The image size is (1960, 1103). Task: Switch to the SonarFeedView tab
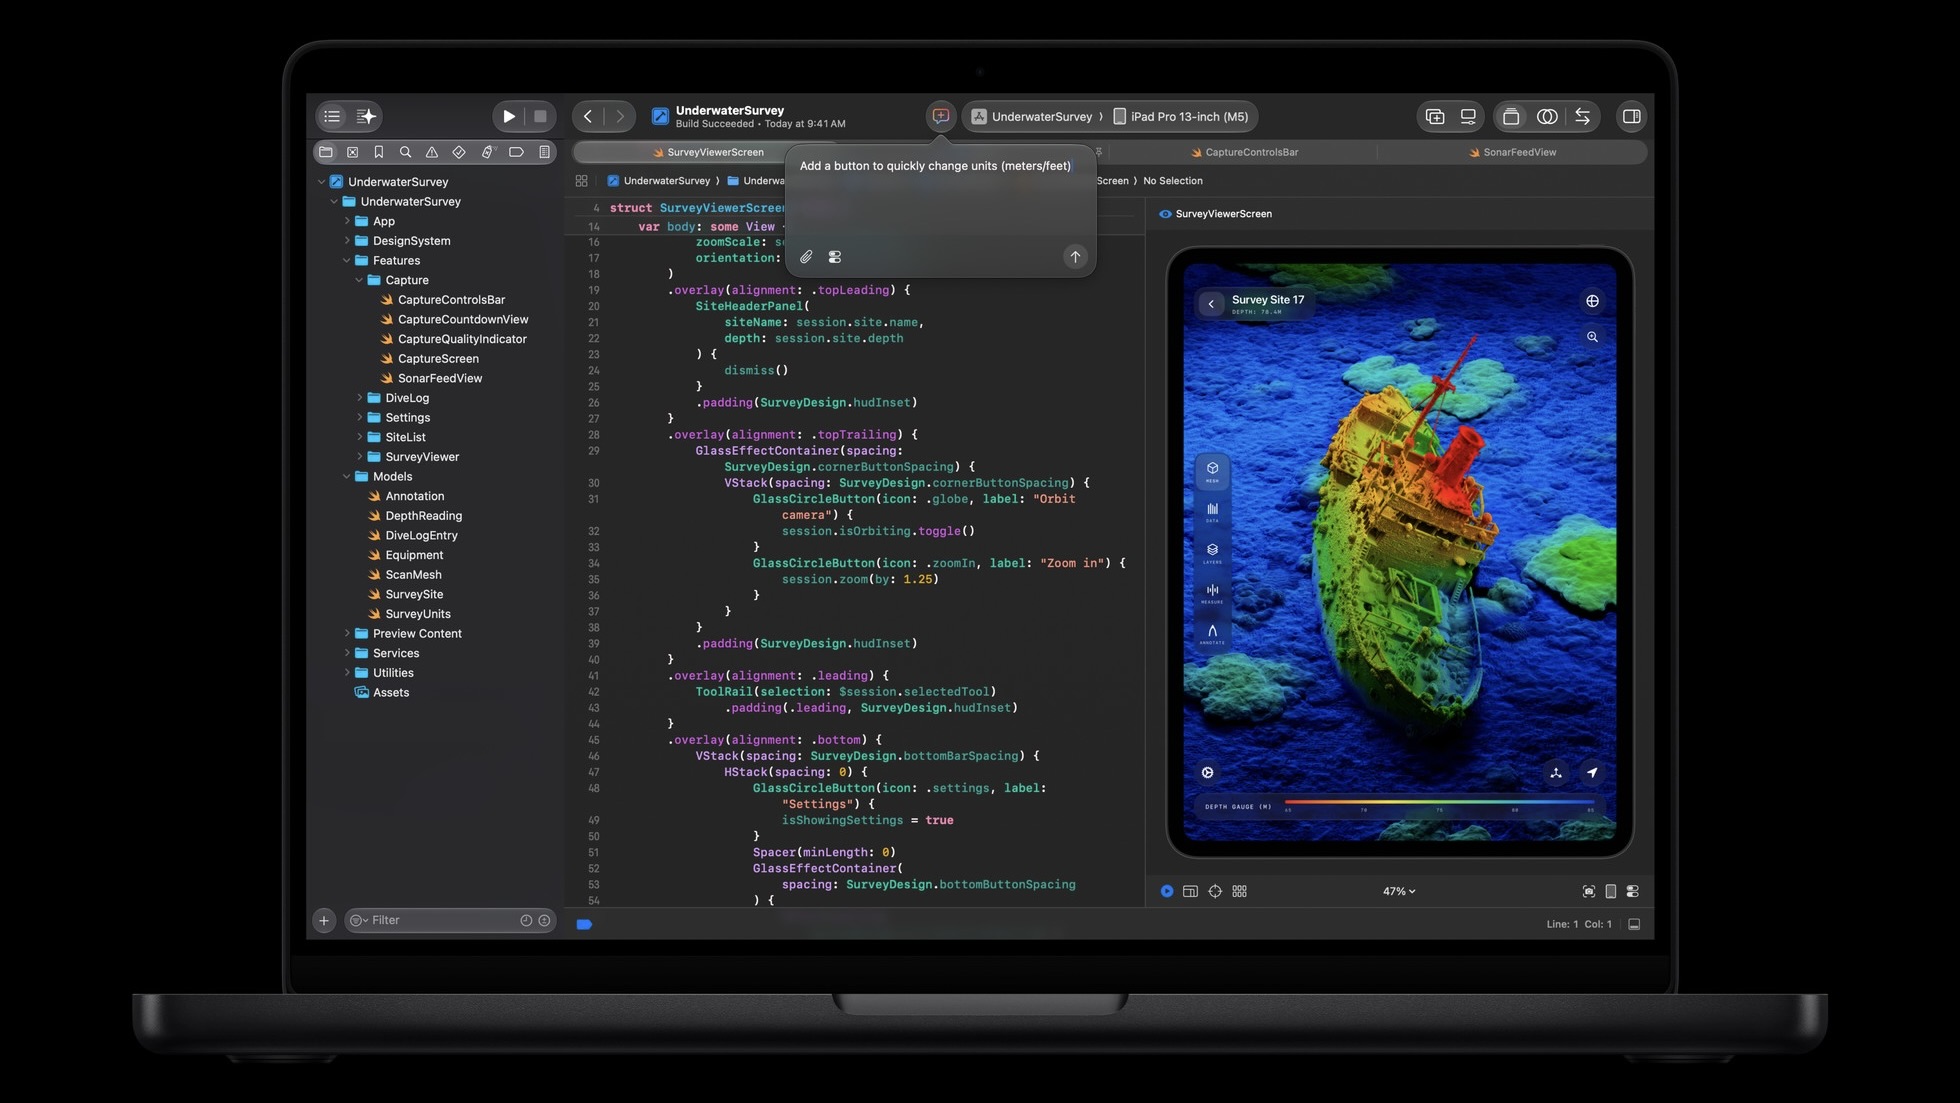tap(1512, 152)
